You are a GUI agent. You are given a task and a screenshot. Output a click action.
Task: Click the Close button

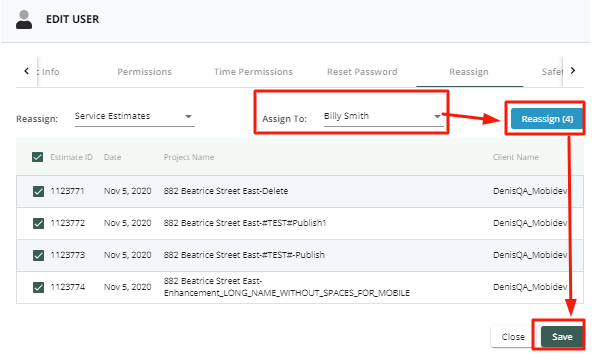pos(513,337)
